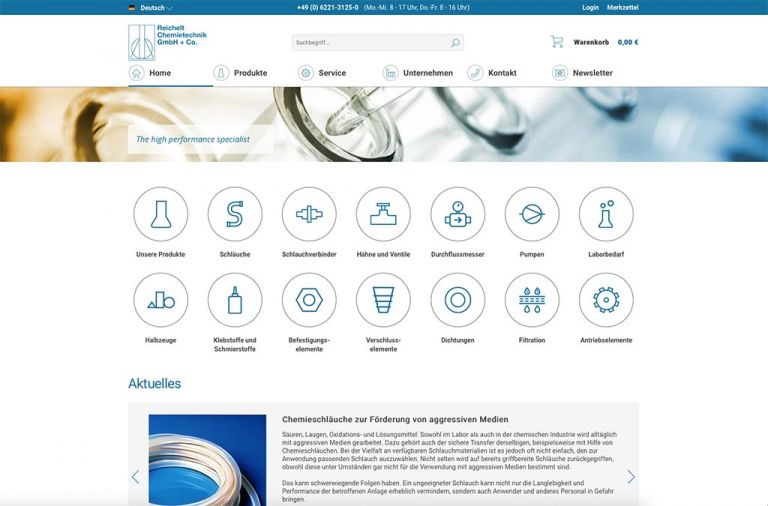Click the Halbzeuge category label
Image resolution: width=768 pixels, height=506 pixels.
click(161, 340)
